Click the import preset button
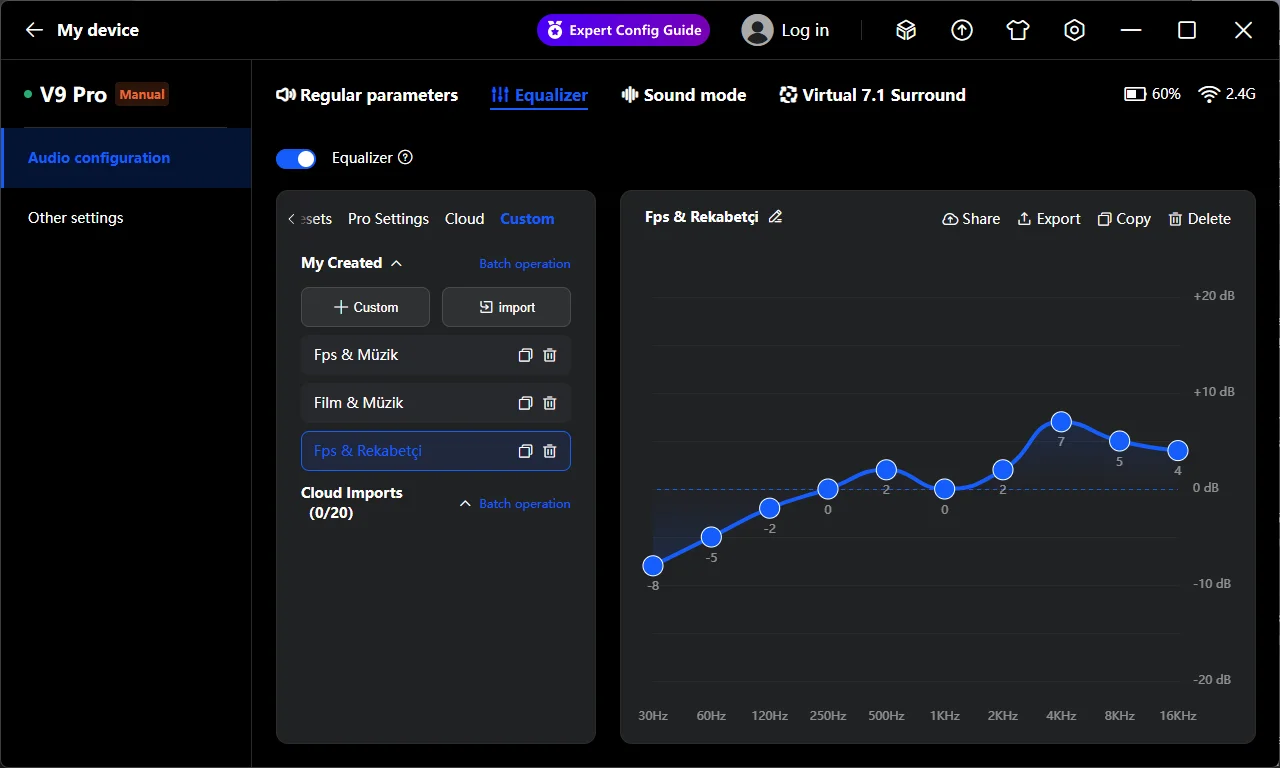 click(506, 307)
